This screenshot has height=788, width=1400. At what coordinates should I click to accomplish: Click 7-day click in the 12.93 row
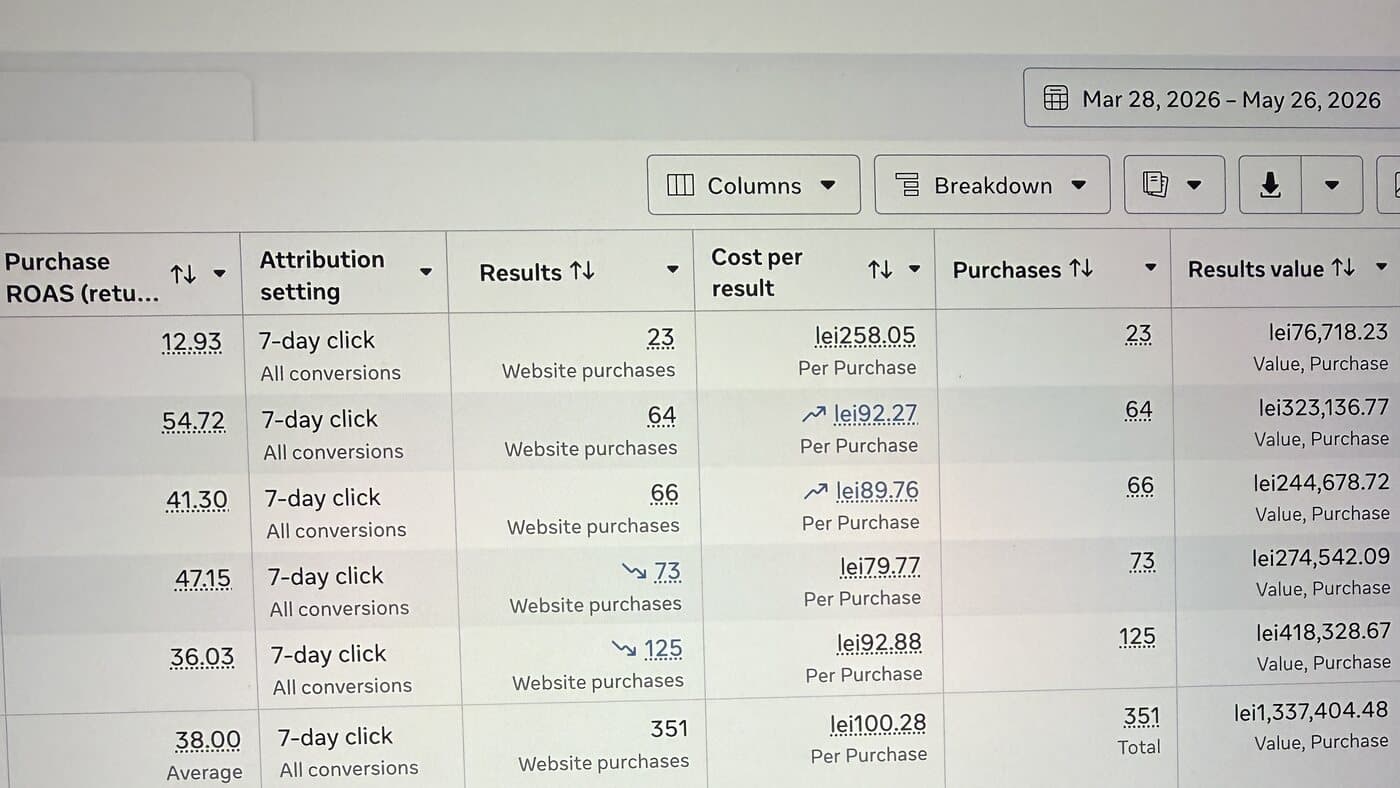tap(317, 341)
